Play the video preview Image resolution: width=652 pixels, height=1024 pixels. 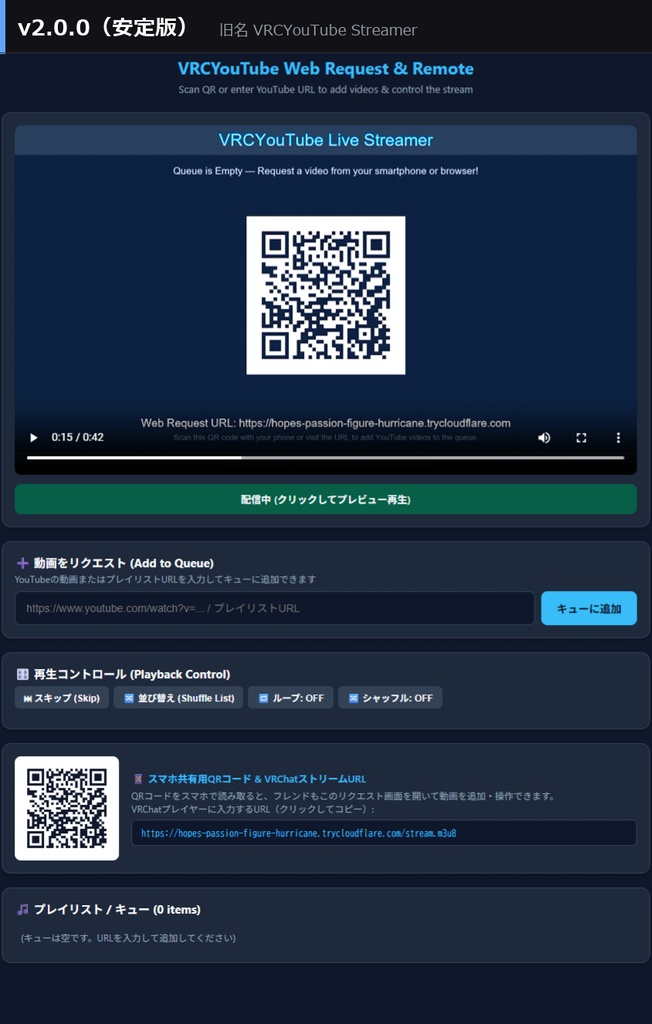click(x=34, y=438)
